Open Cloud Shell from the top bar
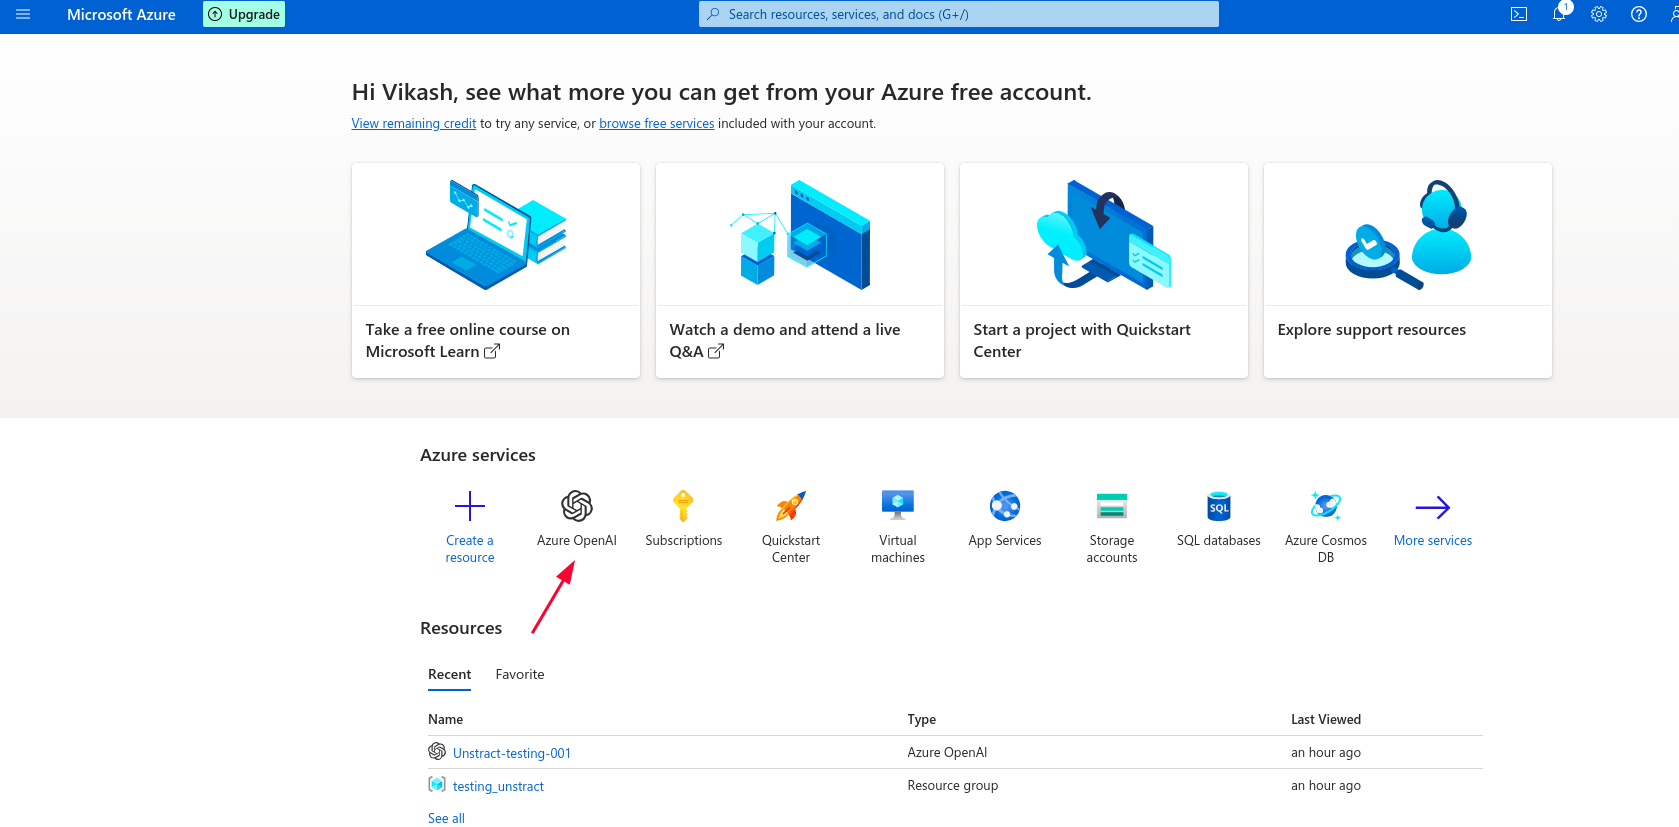 click(1519, 14)
